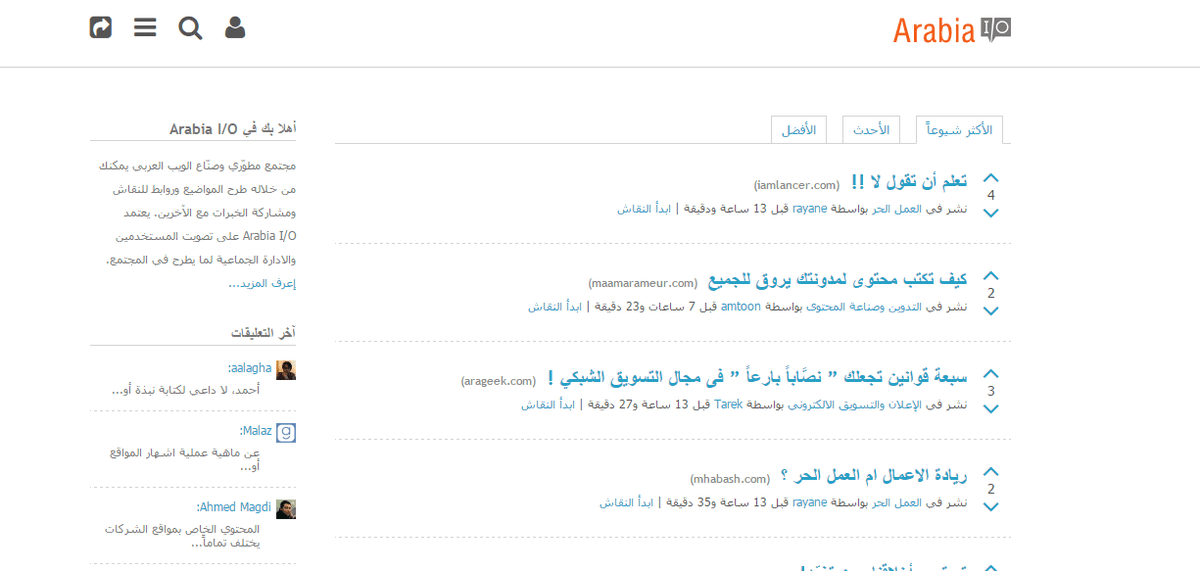Screen dimensions: 1200x571
Task: Open Ahmed Magdi's name in recent comments
Action: 234,506
